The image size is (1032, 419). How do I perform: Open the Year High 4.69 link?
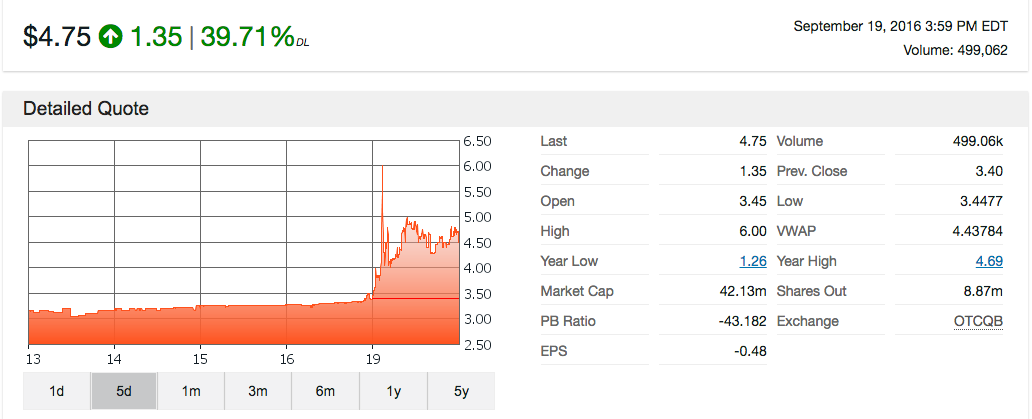point(988,262)
